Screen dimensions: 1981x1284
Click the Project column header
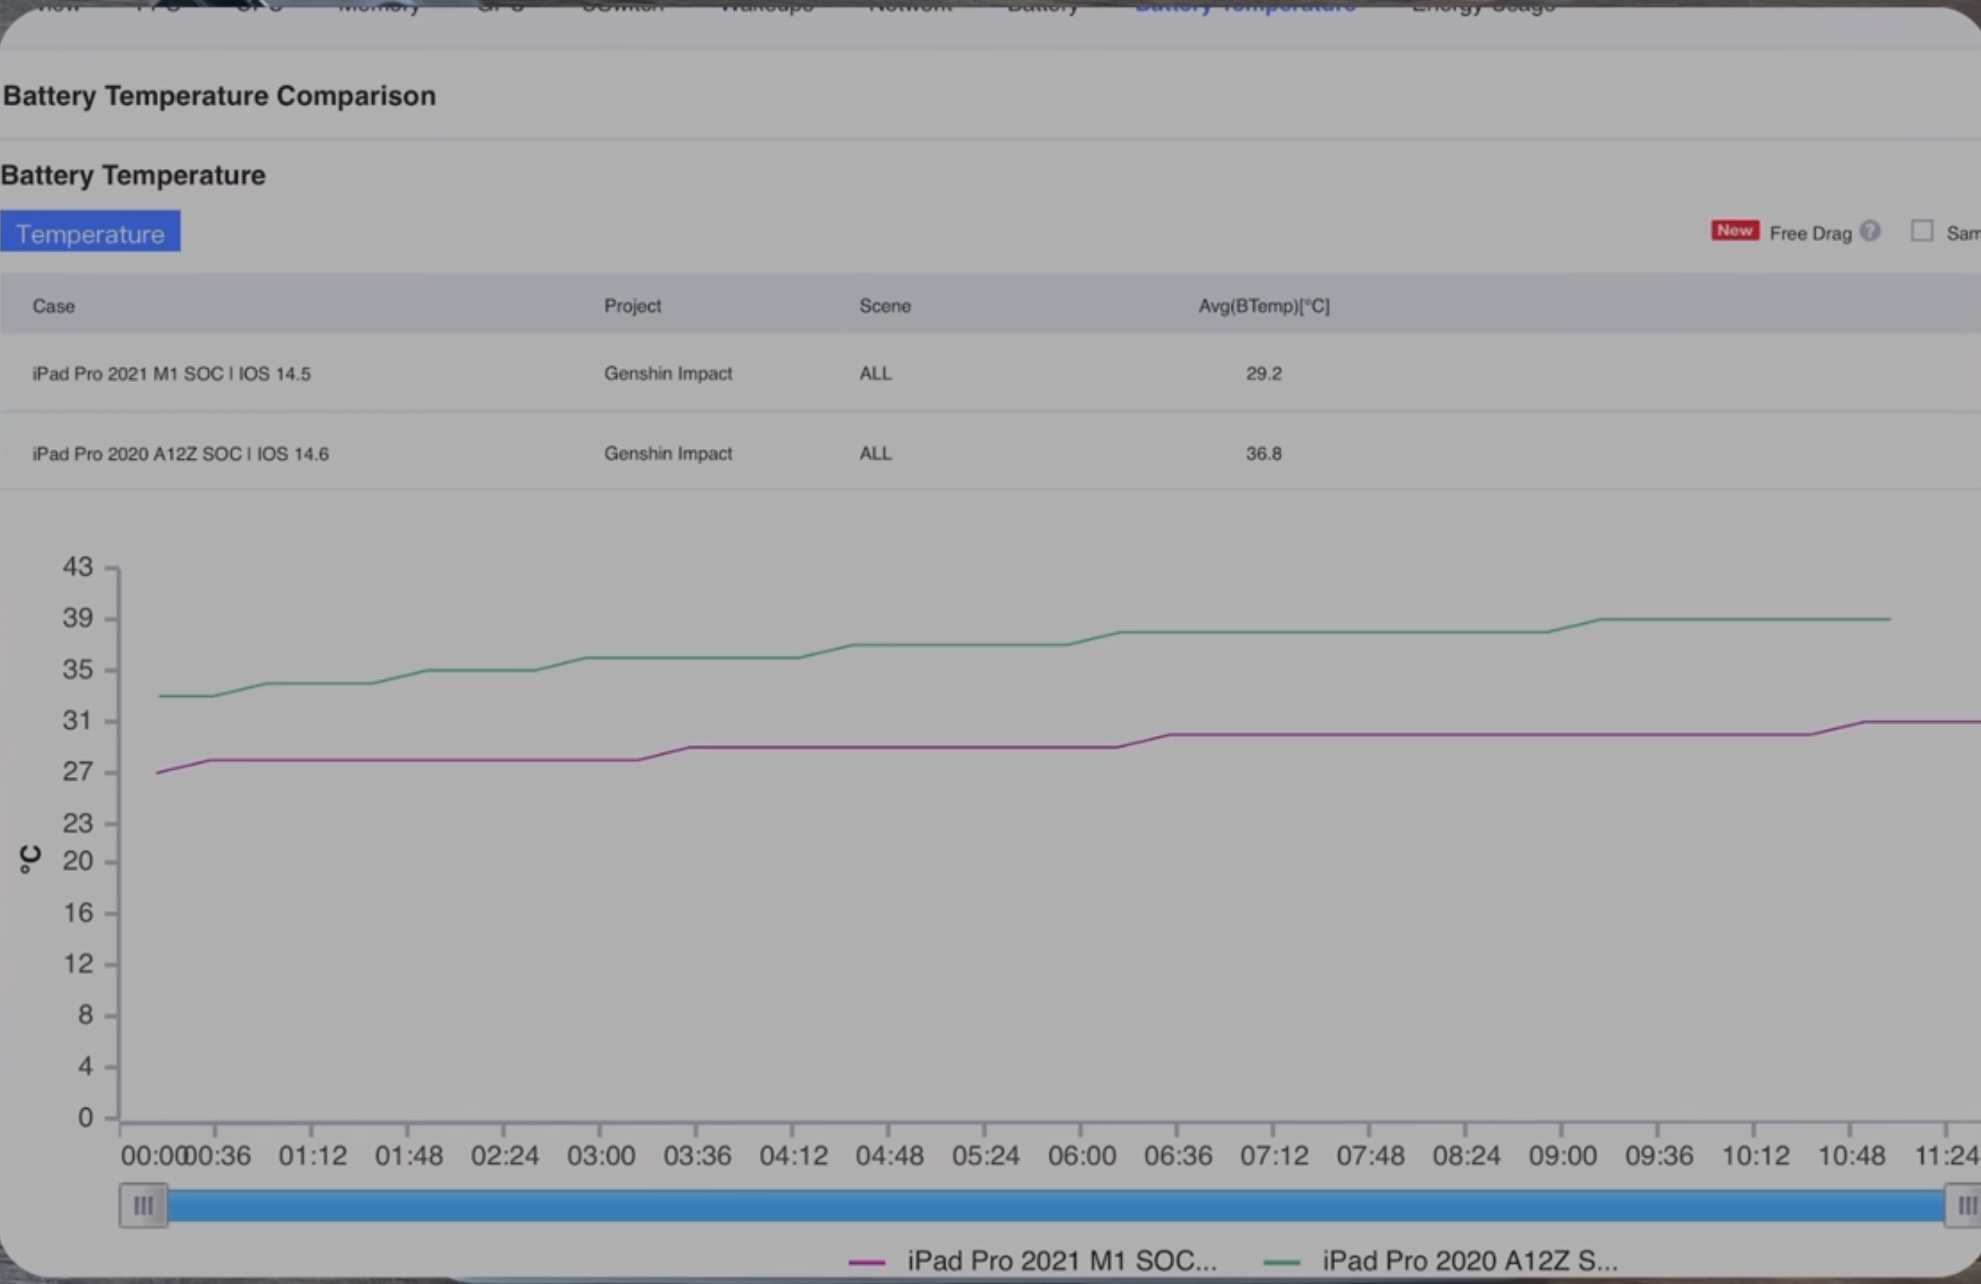pyautogui.click(x=632, y=306)
